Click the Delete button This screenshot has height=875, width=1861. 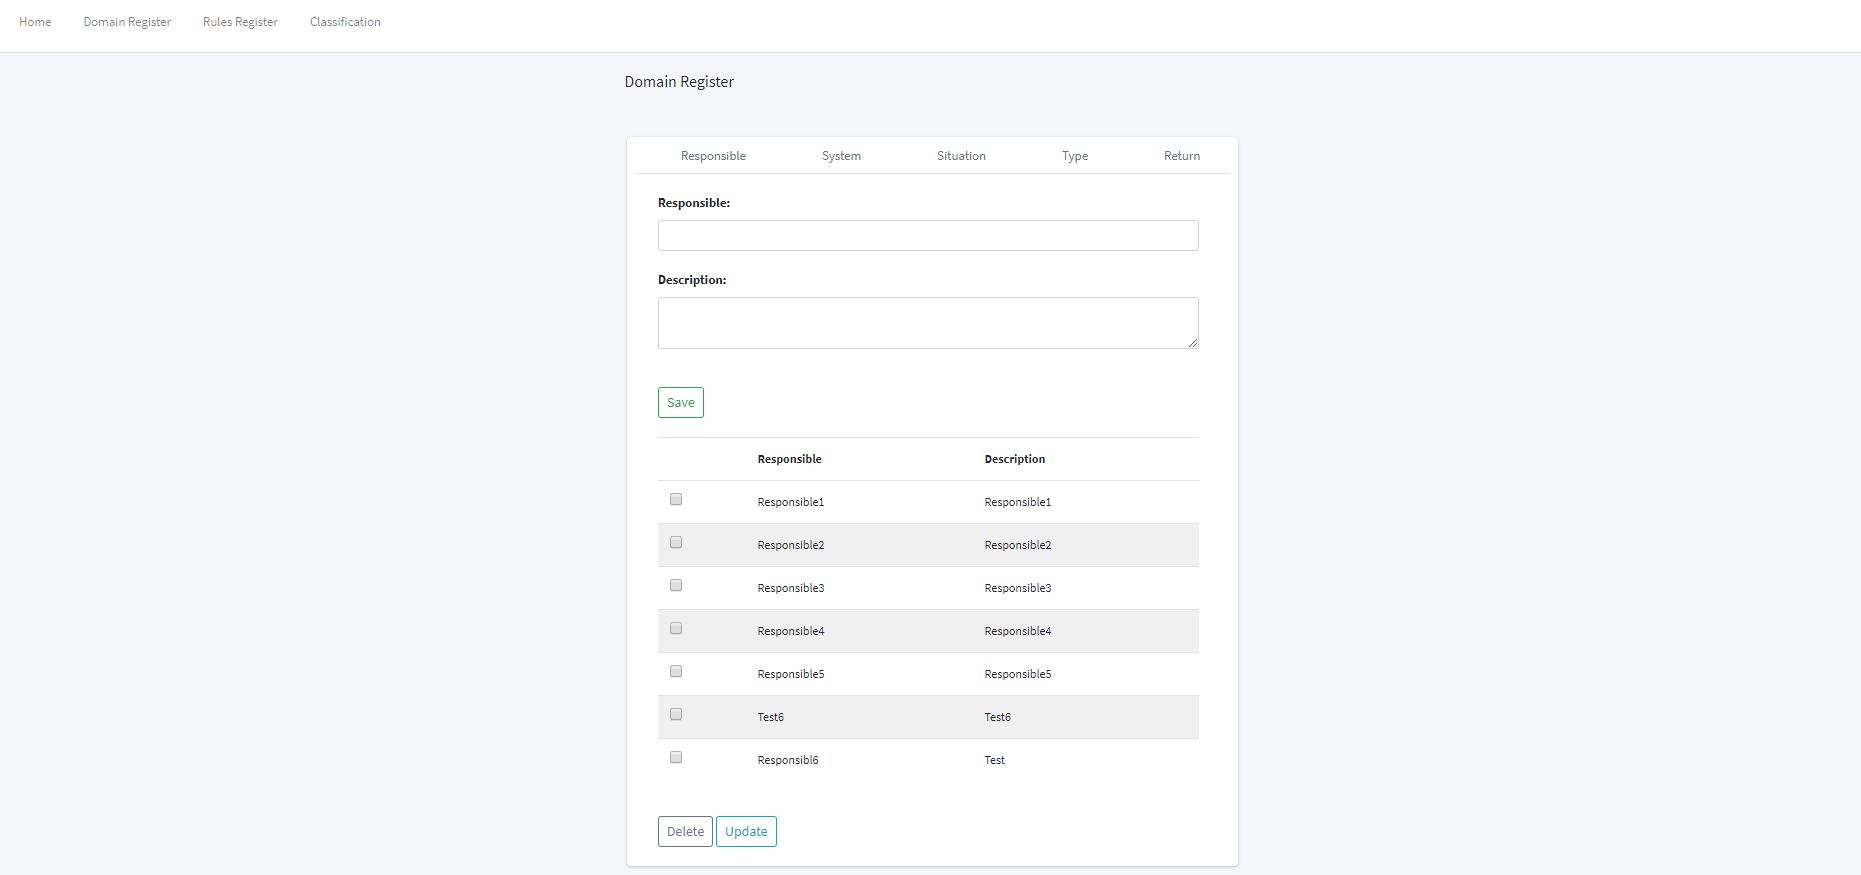click(685, 831)
